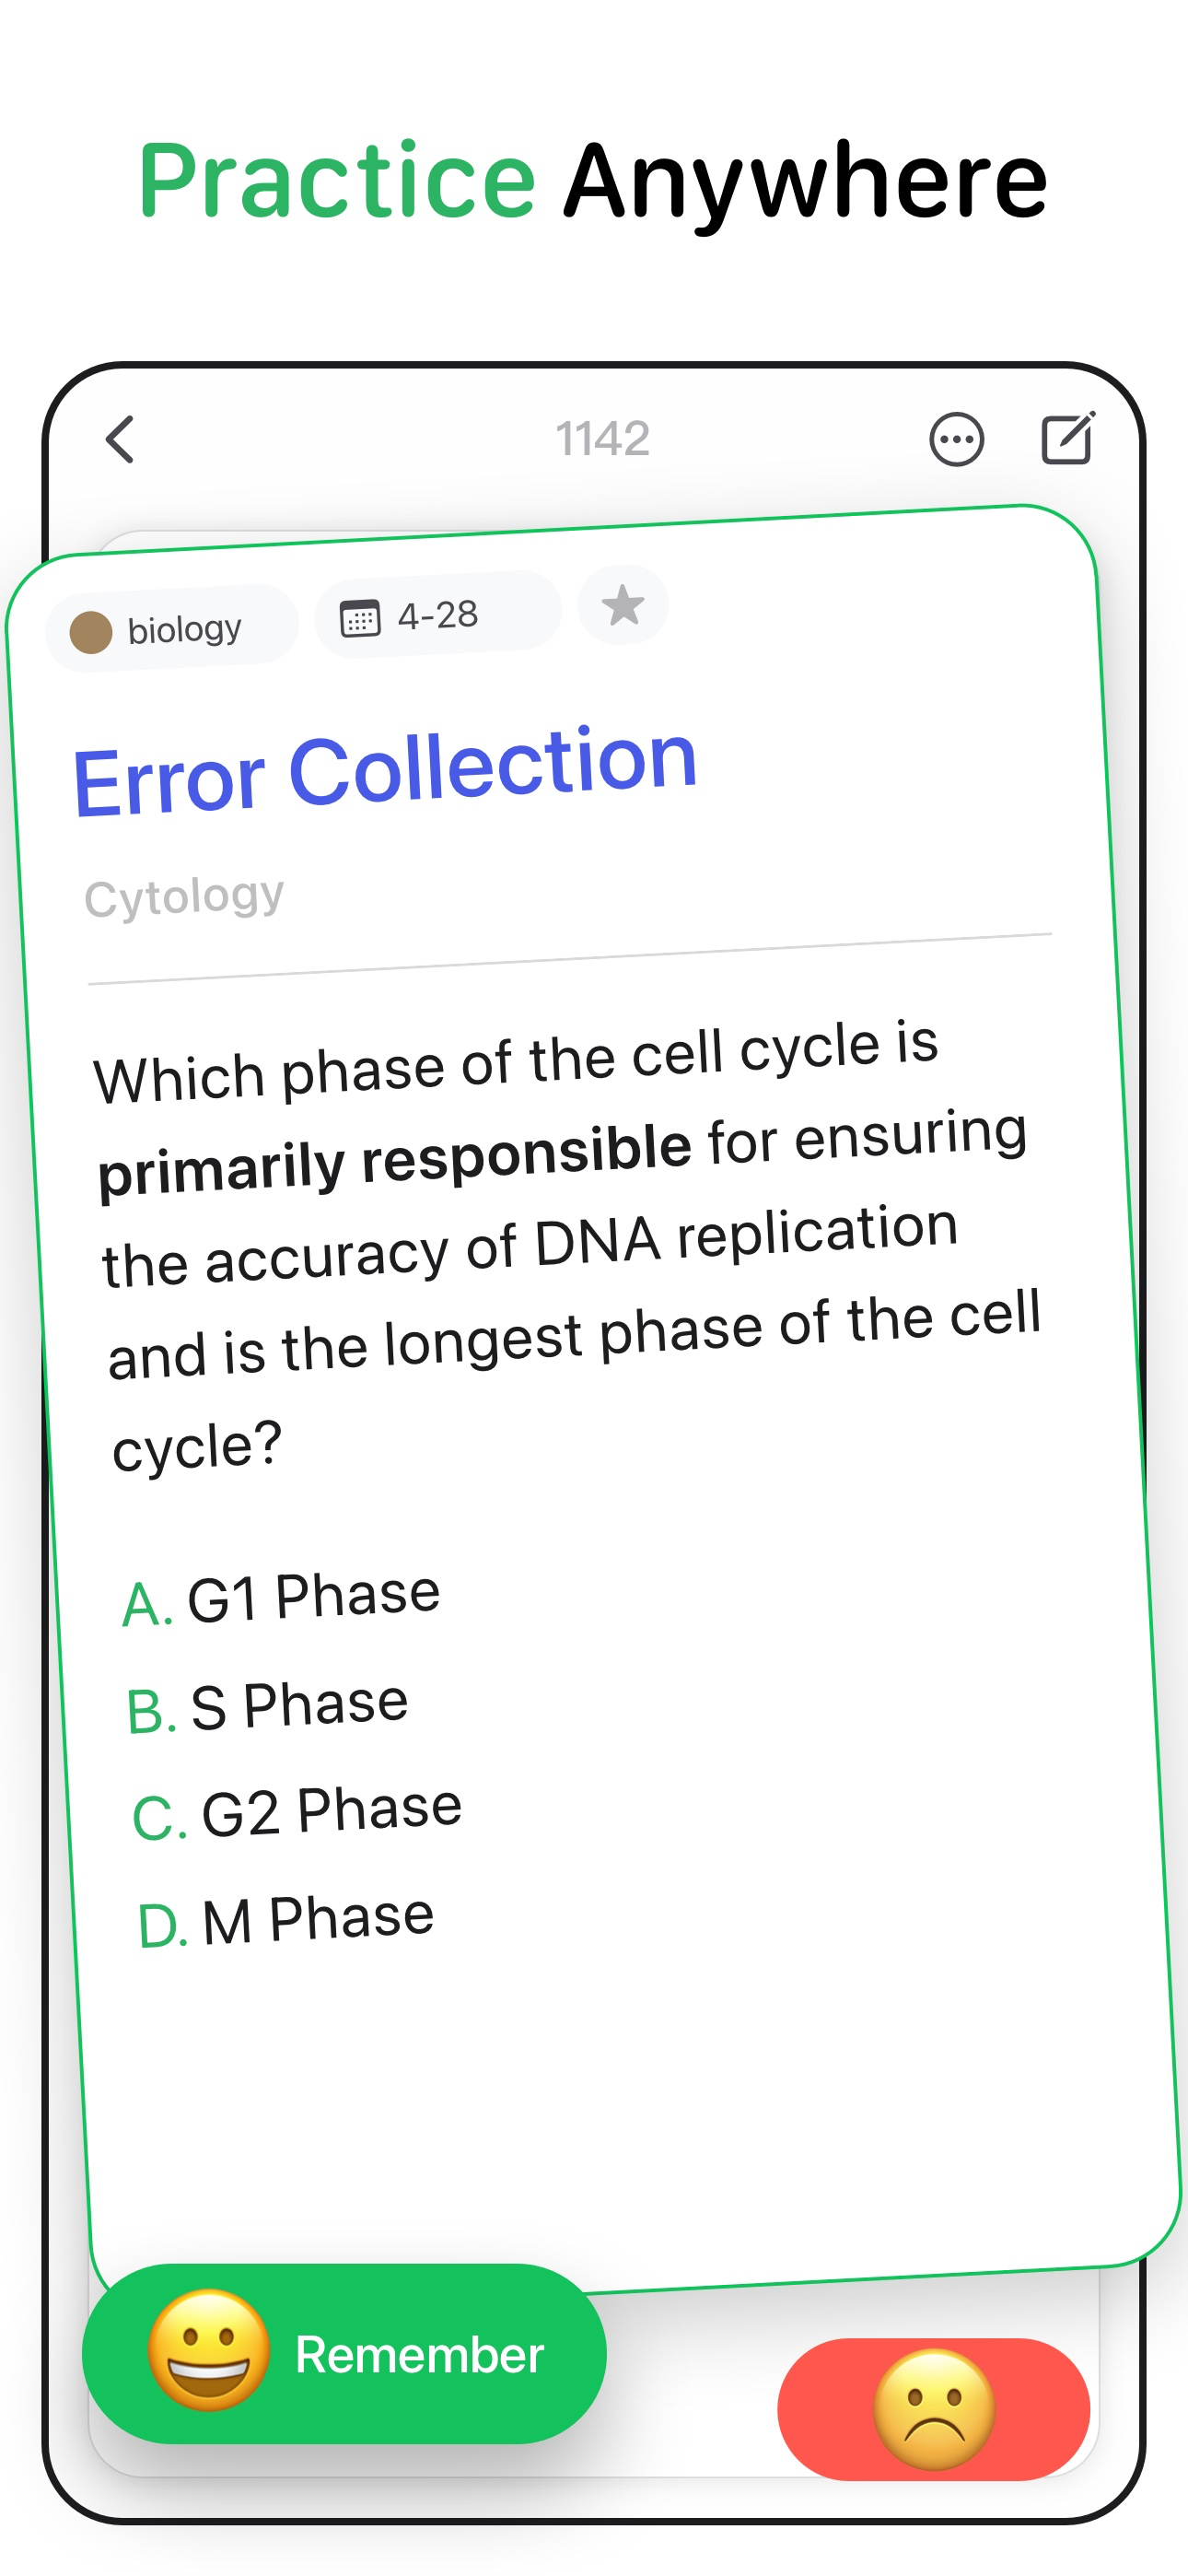Tap the edit note pencil icon
1188x2576 pixels.
(x=1068, y=438)
